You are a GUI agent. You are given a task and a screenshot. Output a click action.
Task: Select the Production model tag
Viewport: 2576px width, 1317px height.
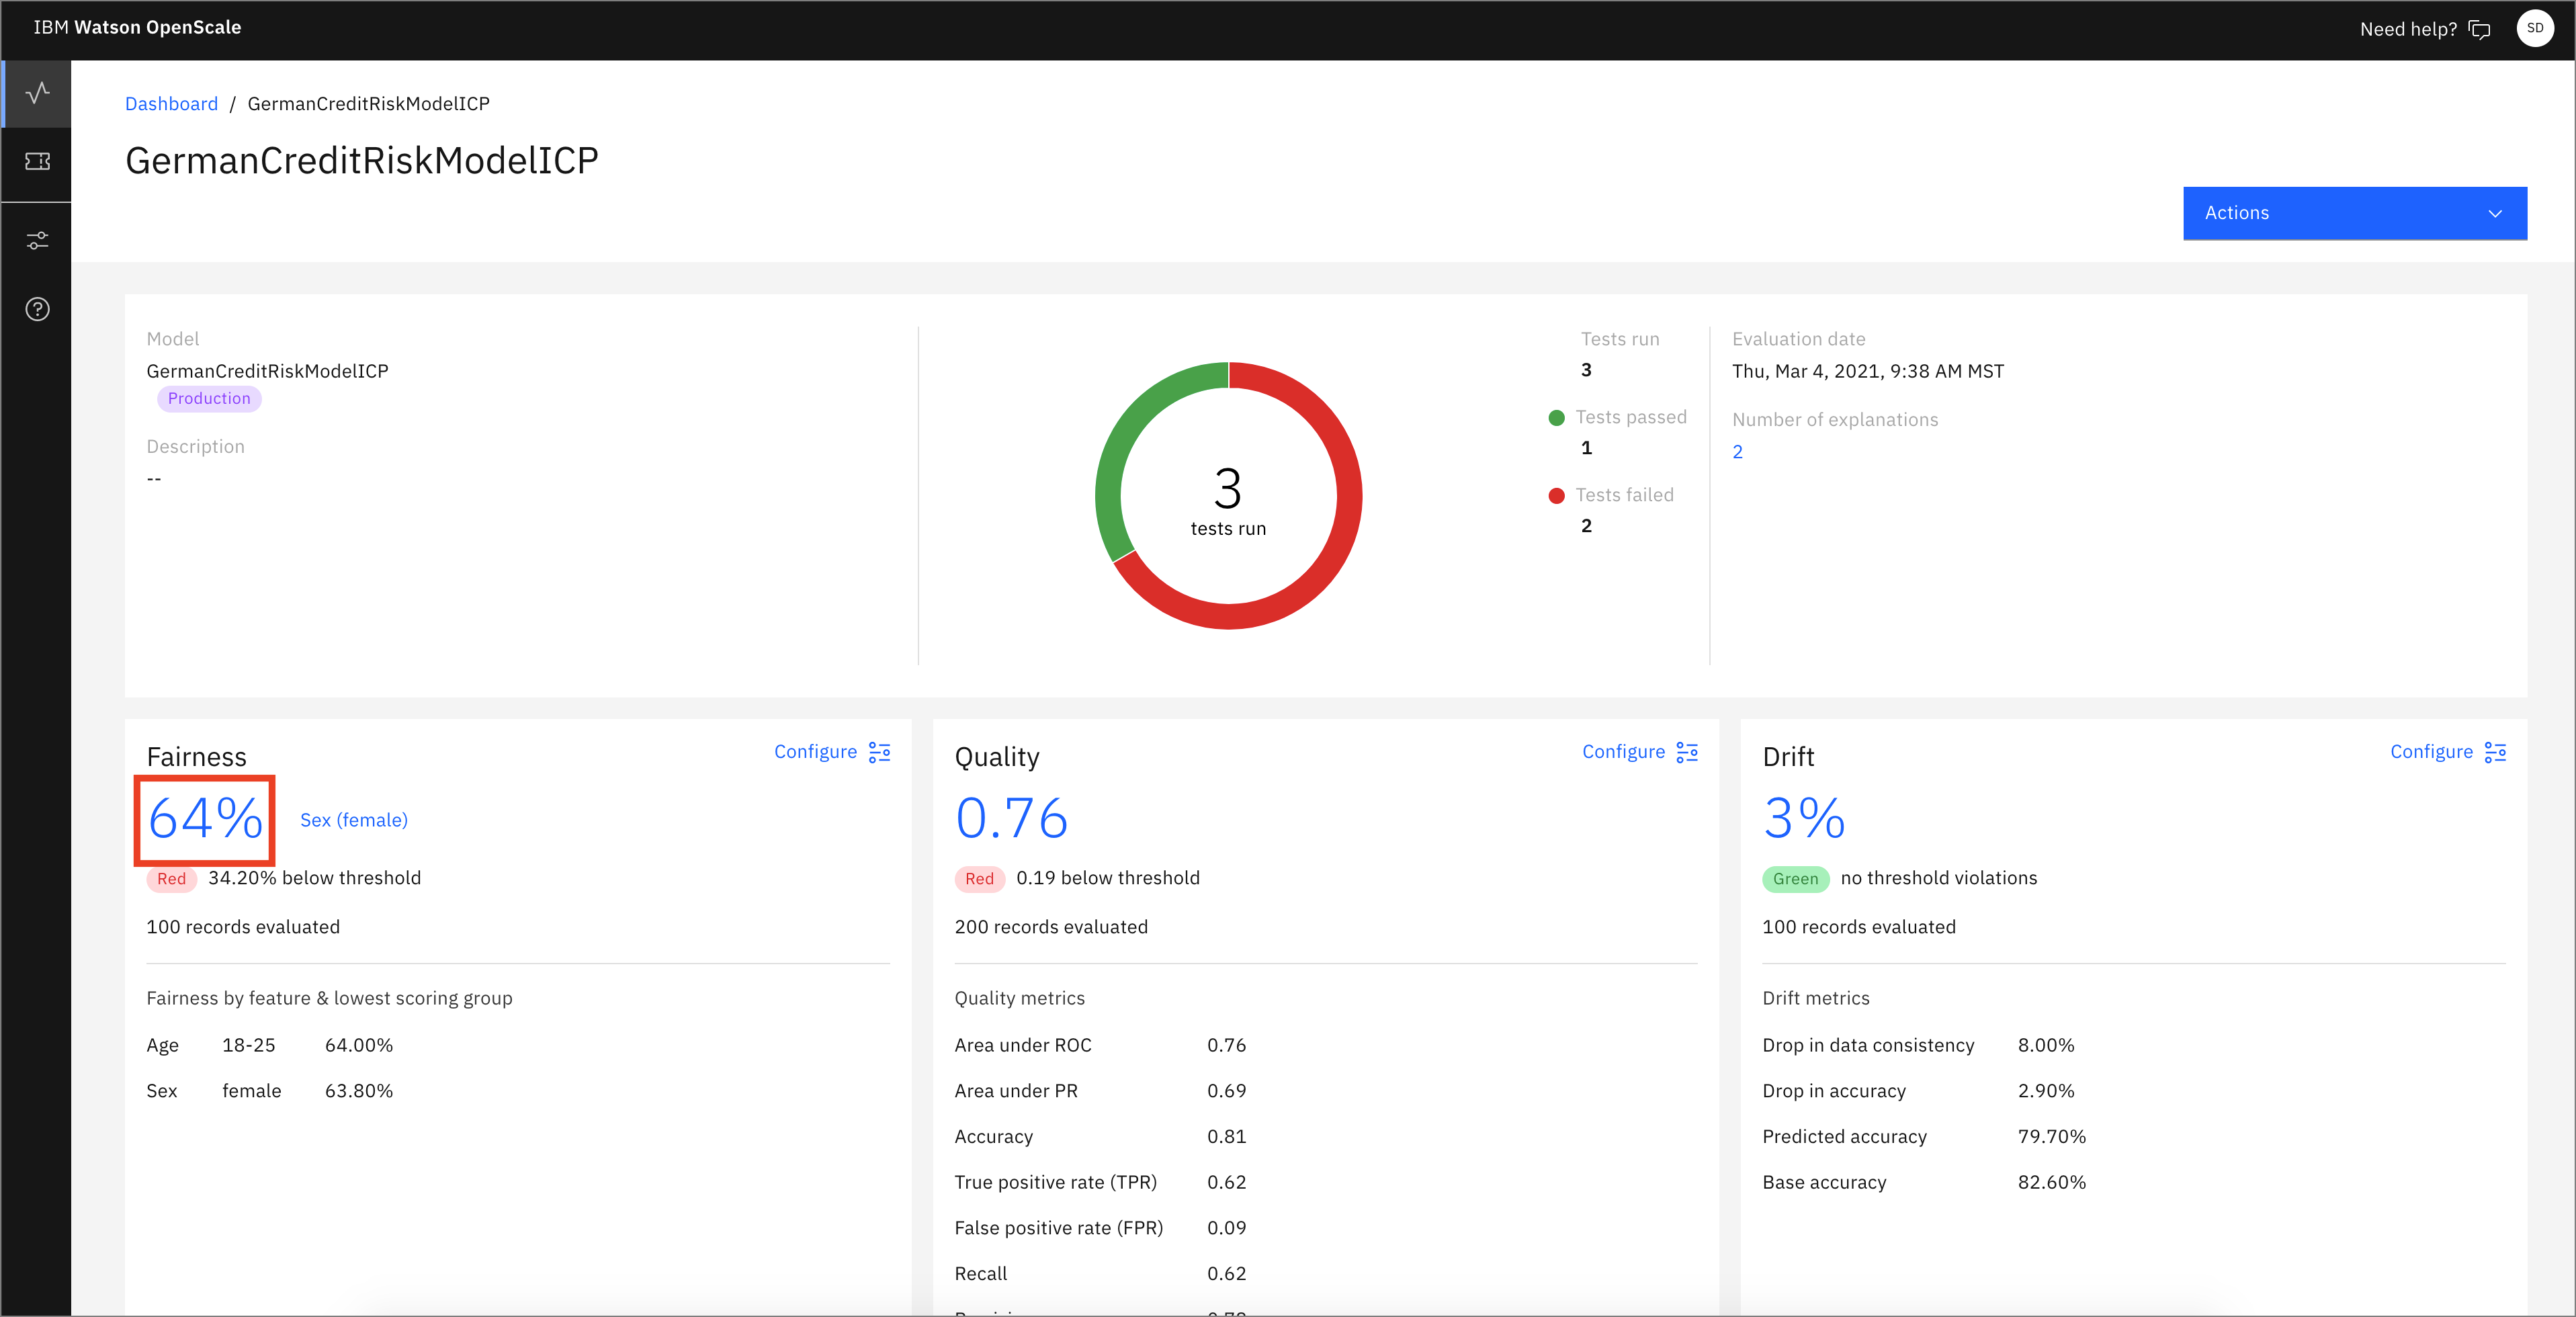pos(208,398)
